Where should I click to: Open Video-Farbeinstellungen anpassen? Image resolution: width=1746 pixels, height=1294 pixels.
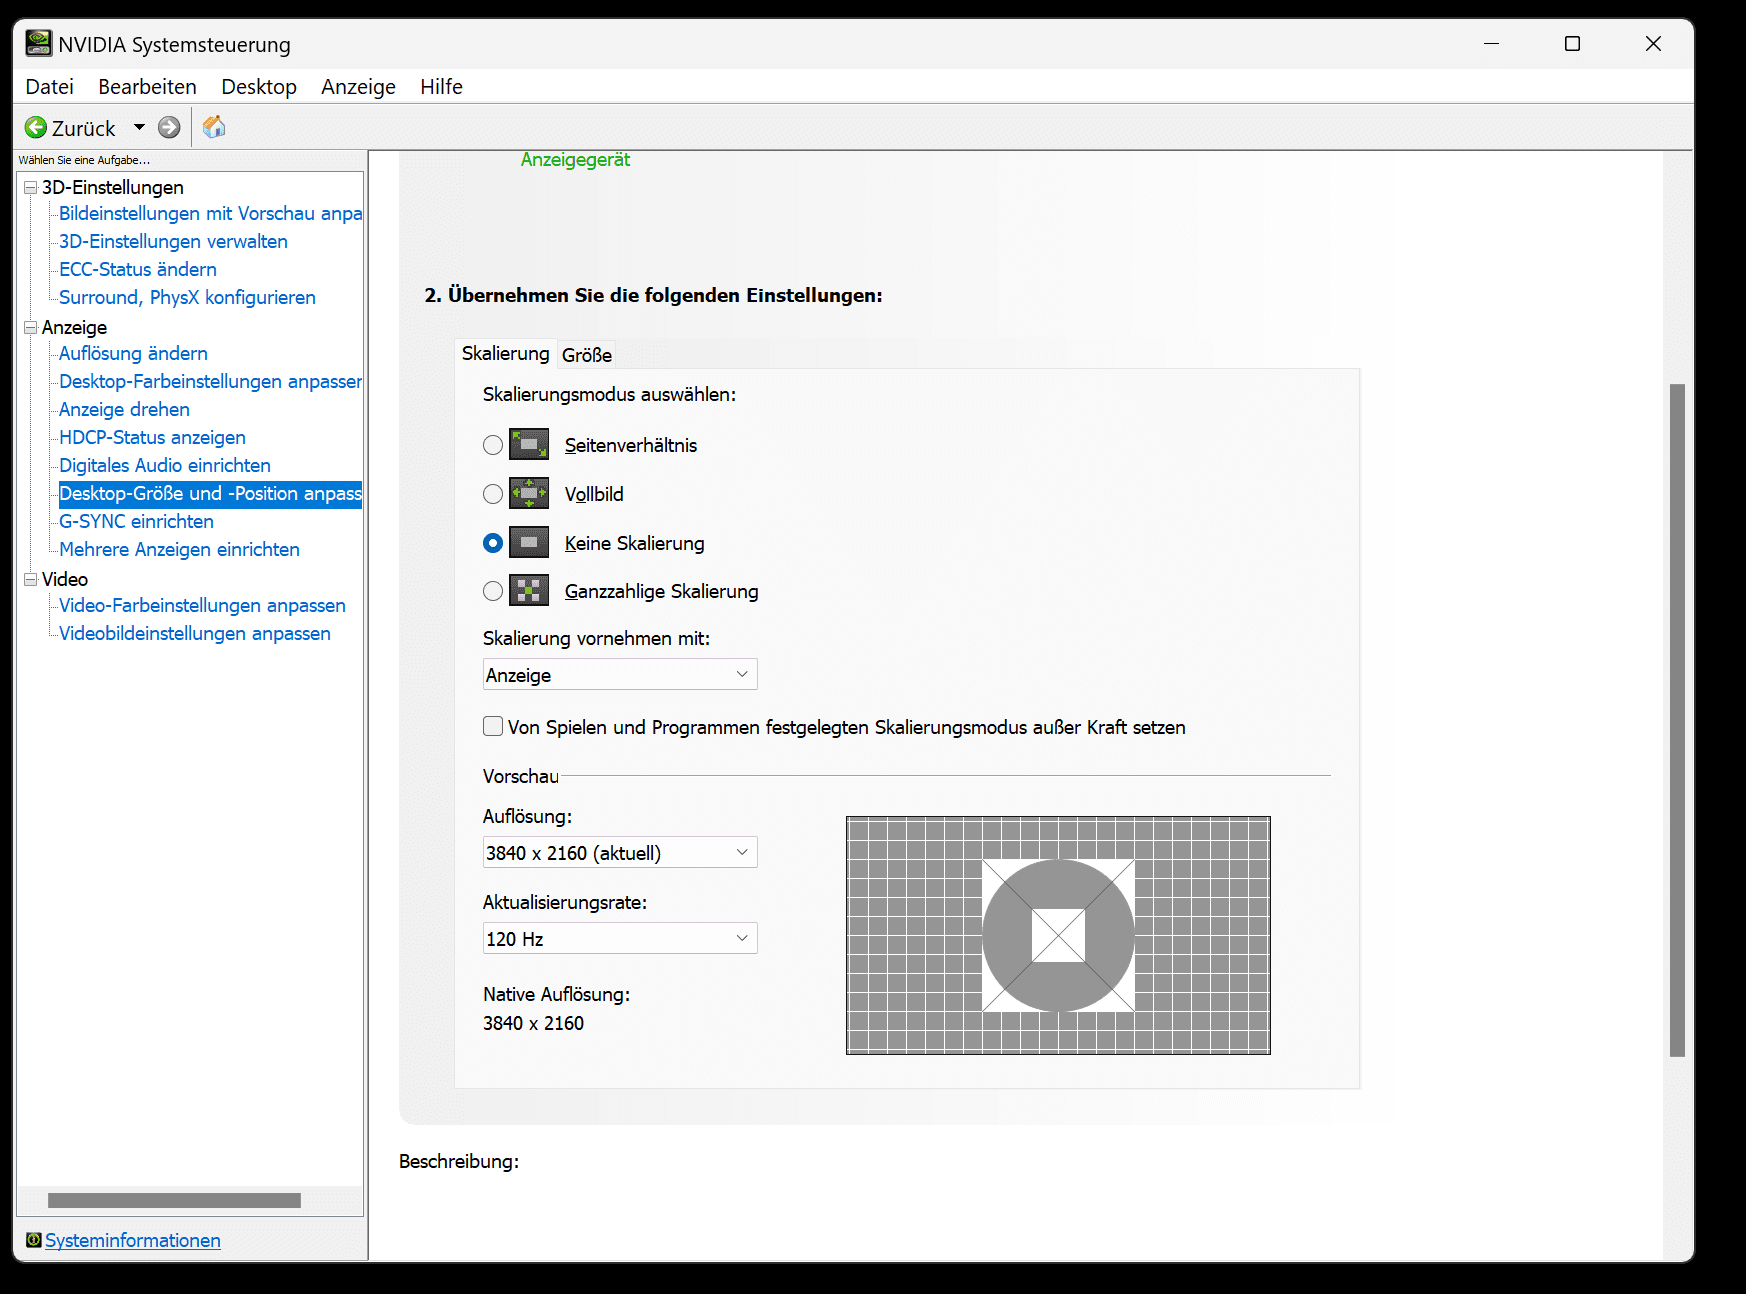coord(202,605)
